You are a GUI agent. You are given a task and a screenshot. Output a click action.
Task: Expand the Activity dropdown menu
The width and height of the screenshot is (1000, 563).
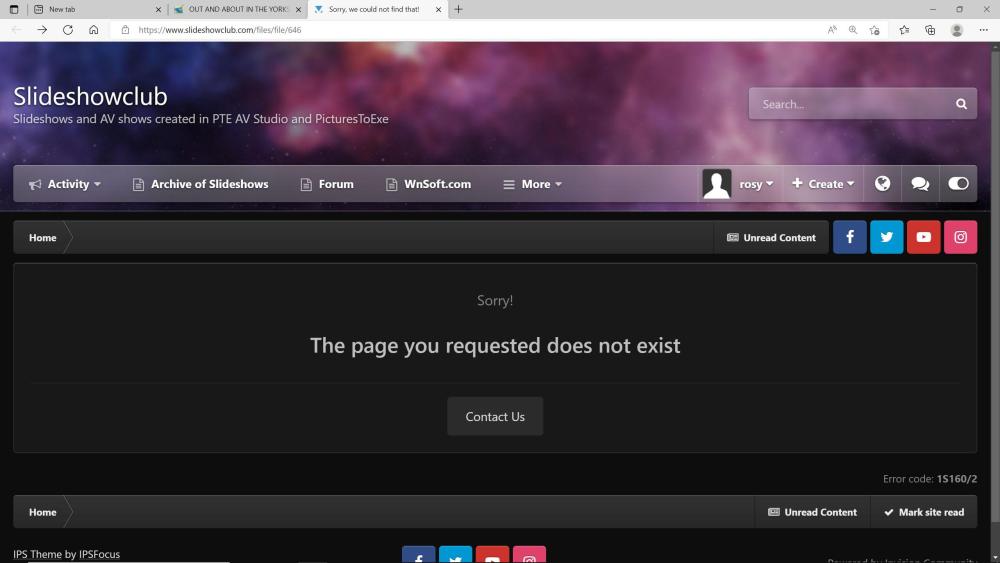coord(66,184)
